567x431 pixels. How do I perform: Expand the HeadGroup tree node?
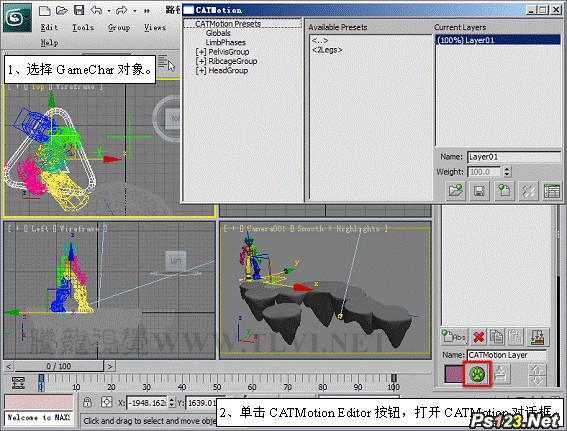201,71
